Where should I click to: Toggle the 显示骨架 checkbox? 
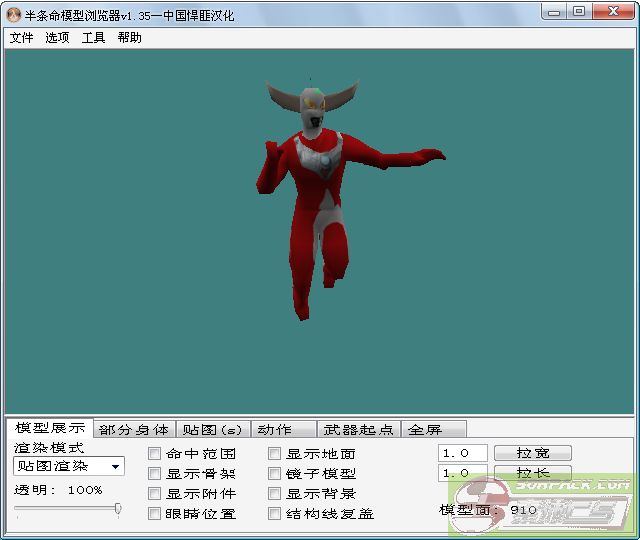click(155, 474)
